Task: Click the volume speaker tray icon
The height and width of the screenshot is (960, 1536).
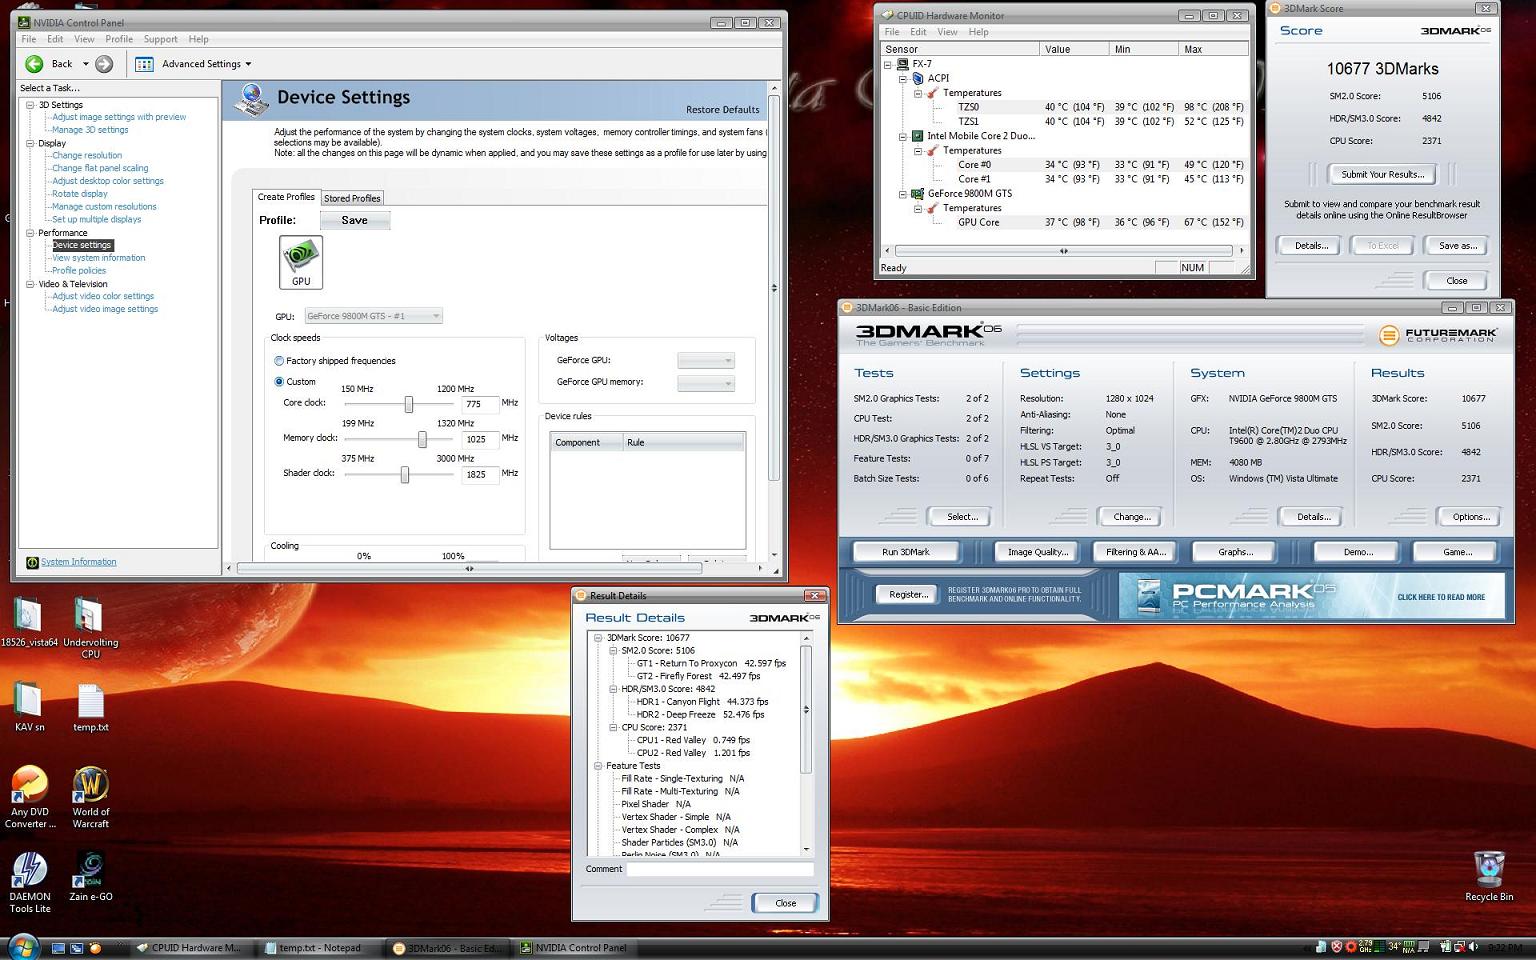Action: coord(1472,947)
